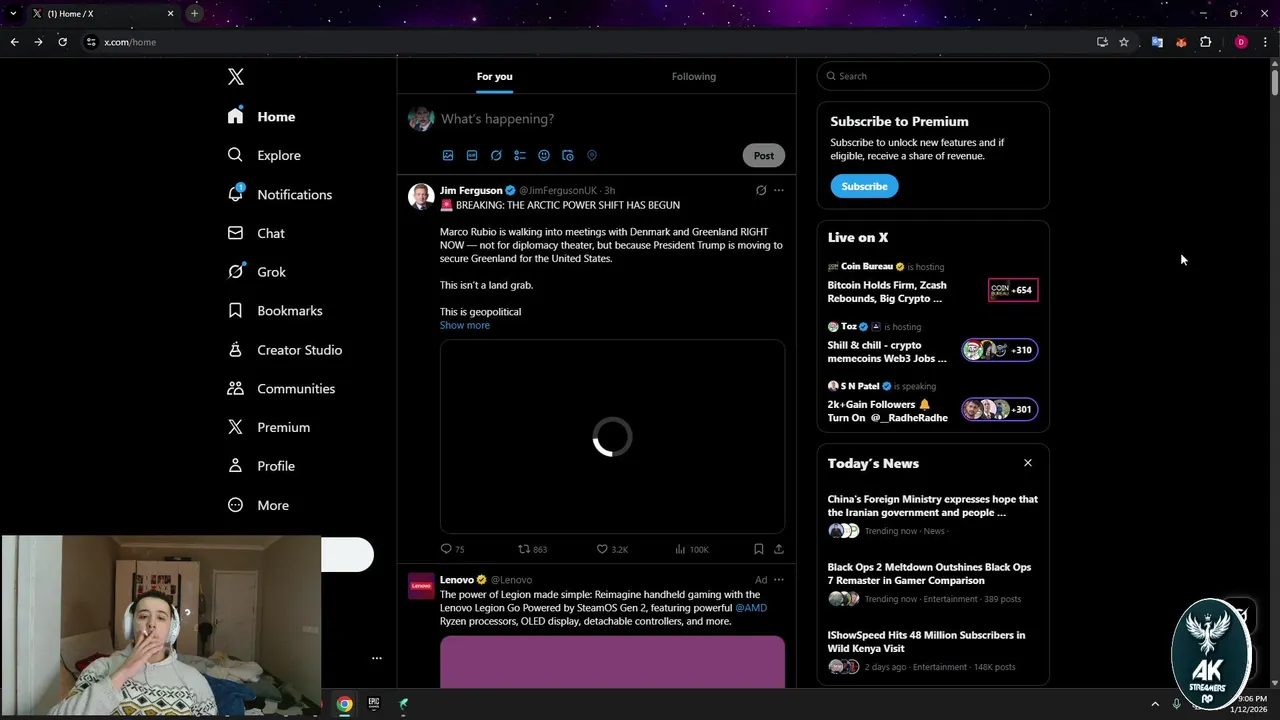Open more options on Jim Ferguson post
The width and height of the screenshot is (1280, 720).
pos(779,190)
